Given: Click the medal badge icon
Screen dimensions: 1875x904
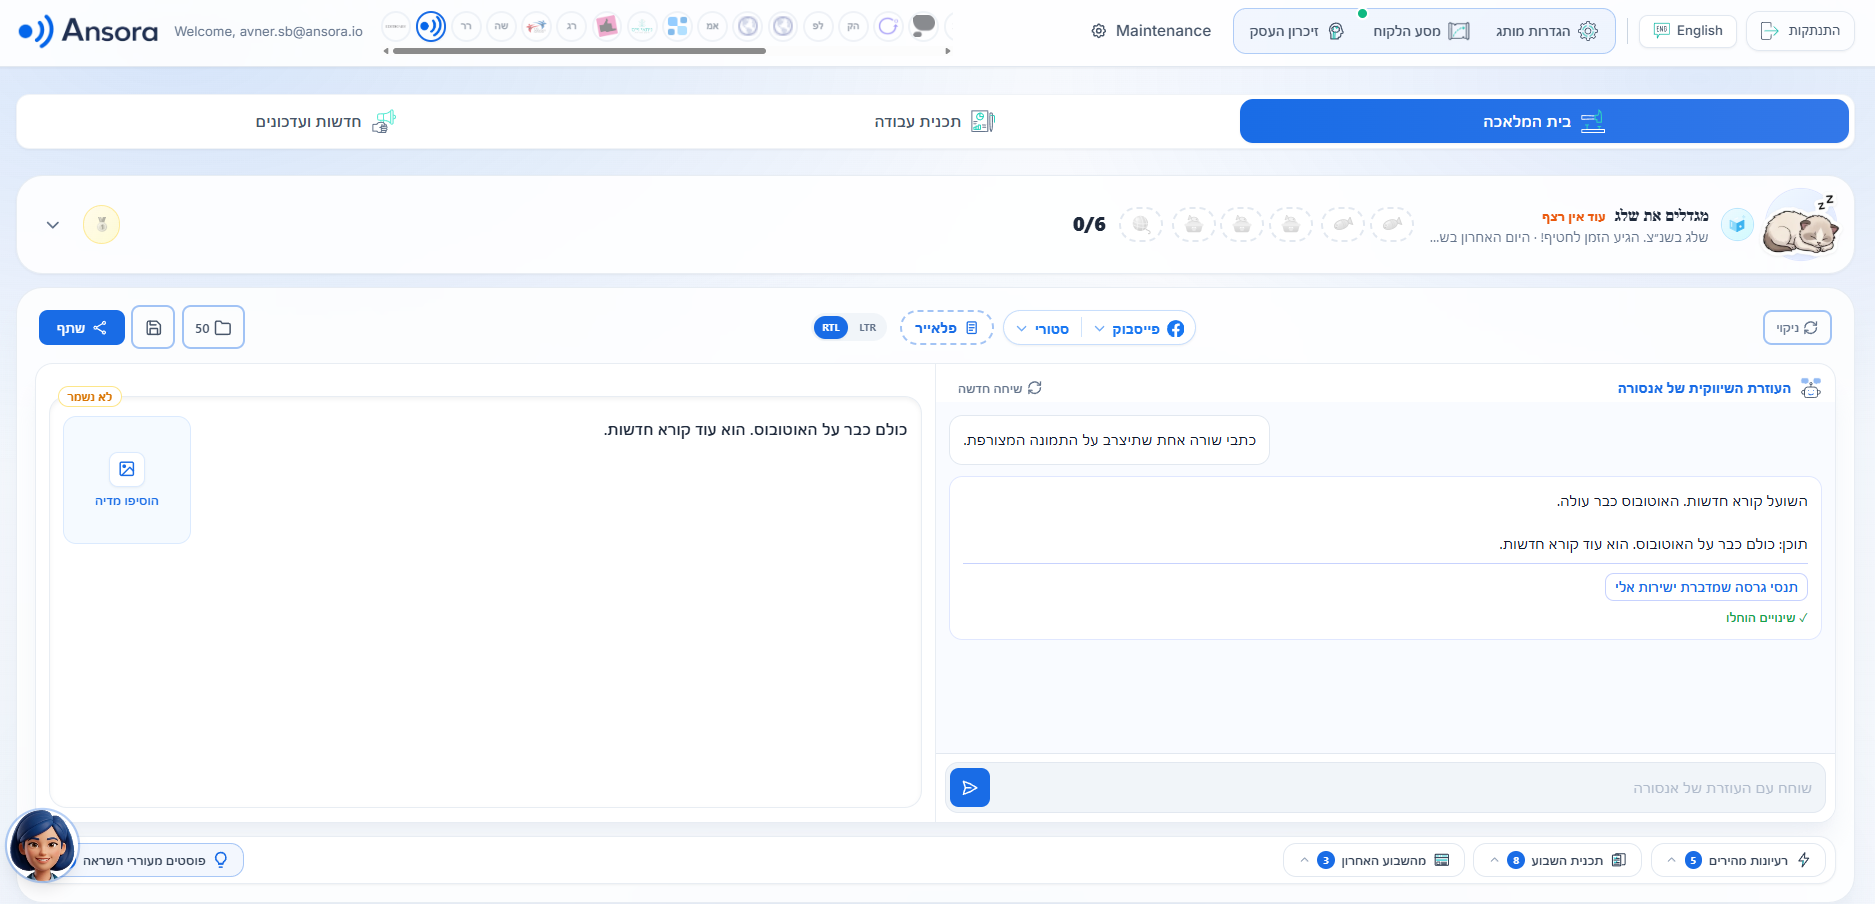Looking at the screenshot, I should [x=101, y=225].
